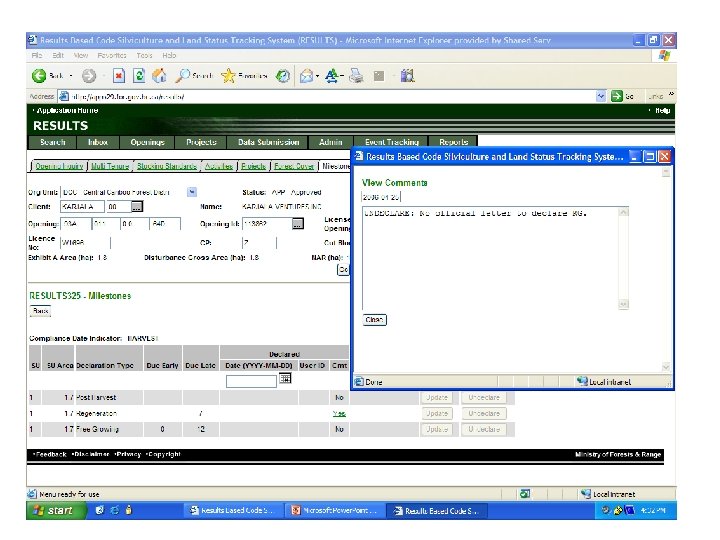This screenshot has width=720, height=540.
Task: Click Undeclare button in Regeneration row
Action: click(484, 413)
